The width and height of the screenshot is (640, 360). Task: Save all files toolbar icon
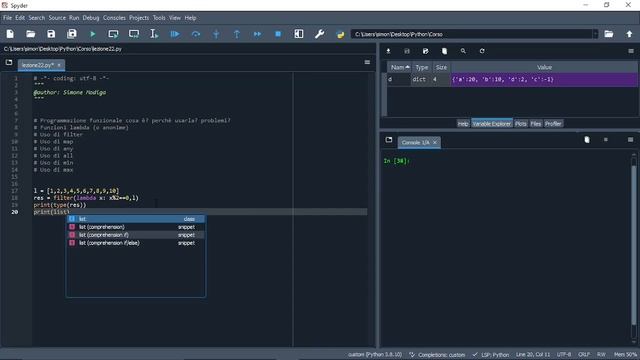72,34
